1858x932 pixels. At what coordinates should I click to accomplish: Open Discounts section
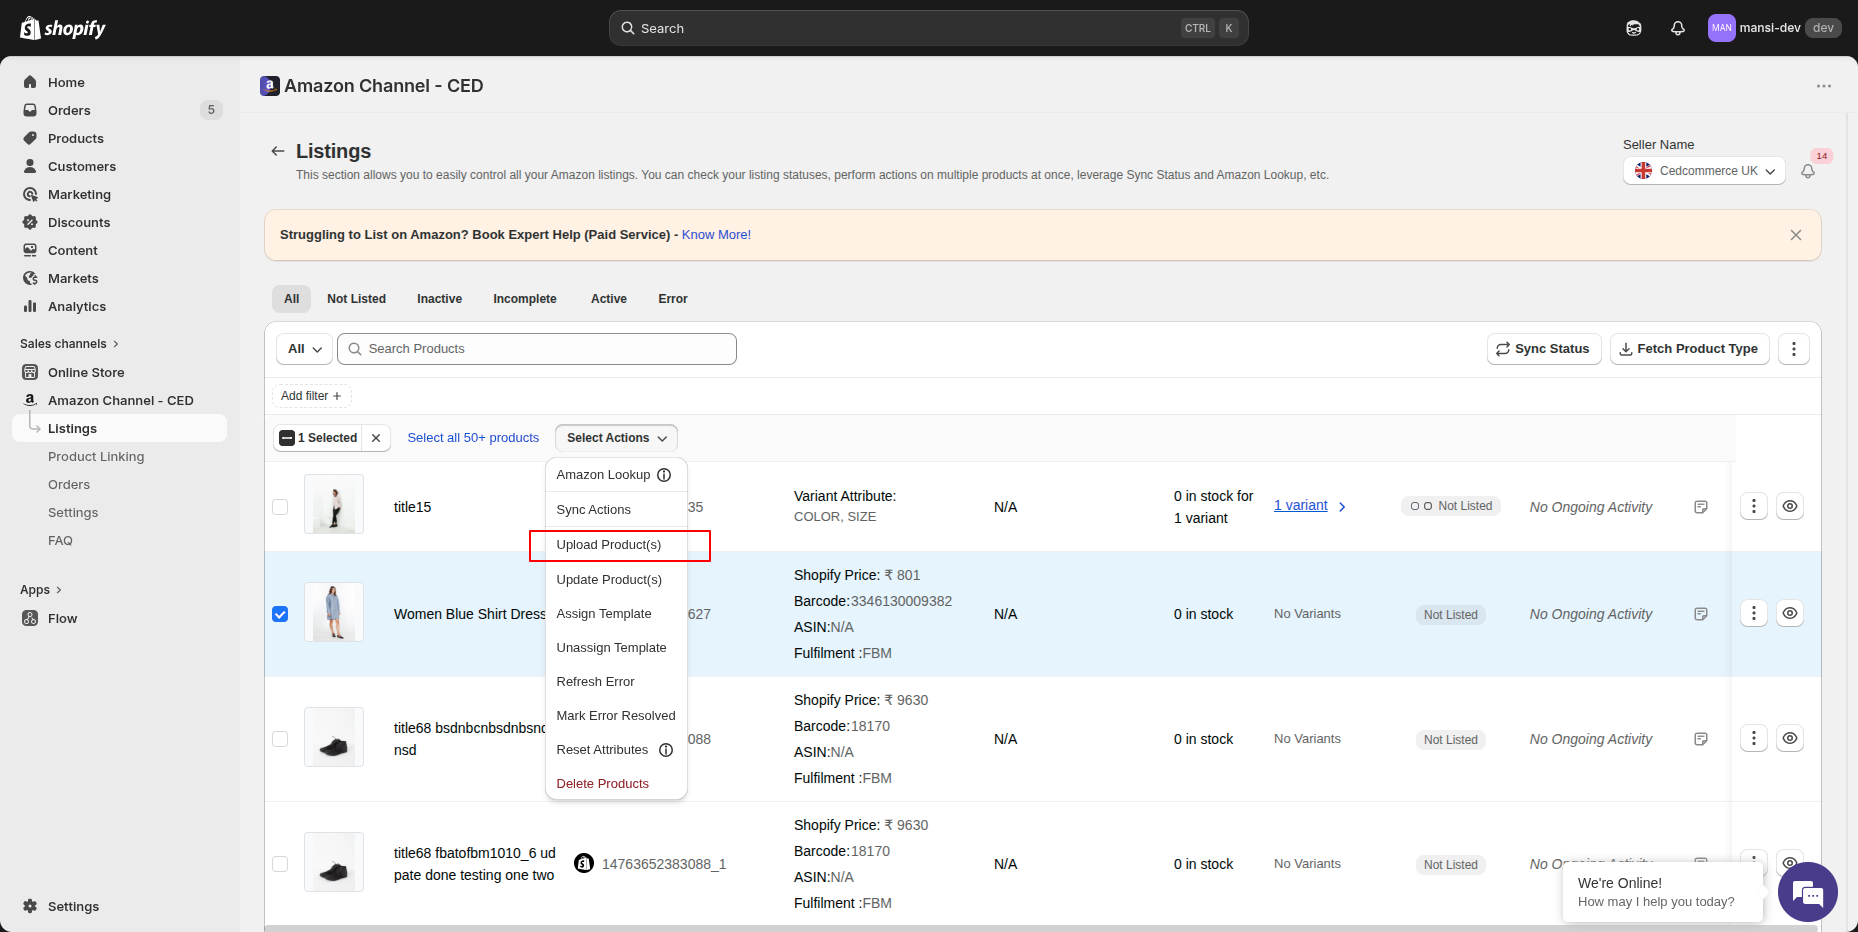coord(79,222)
